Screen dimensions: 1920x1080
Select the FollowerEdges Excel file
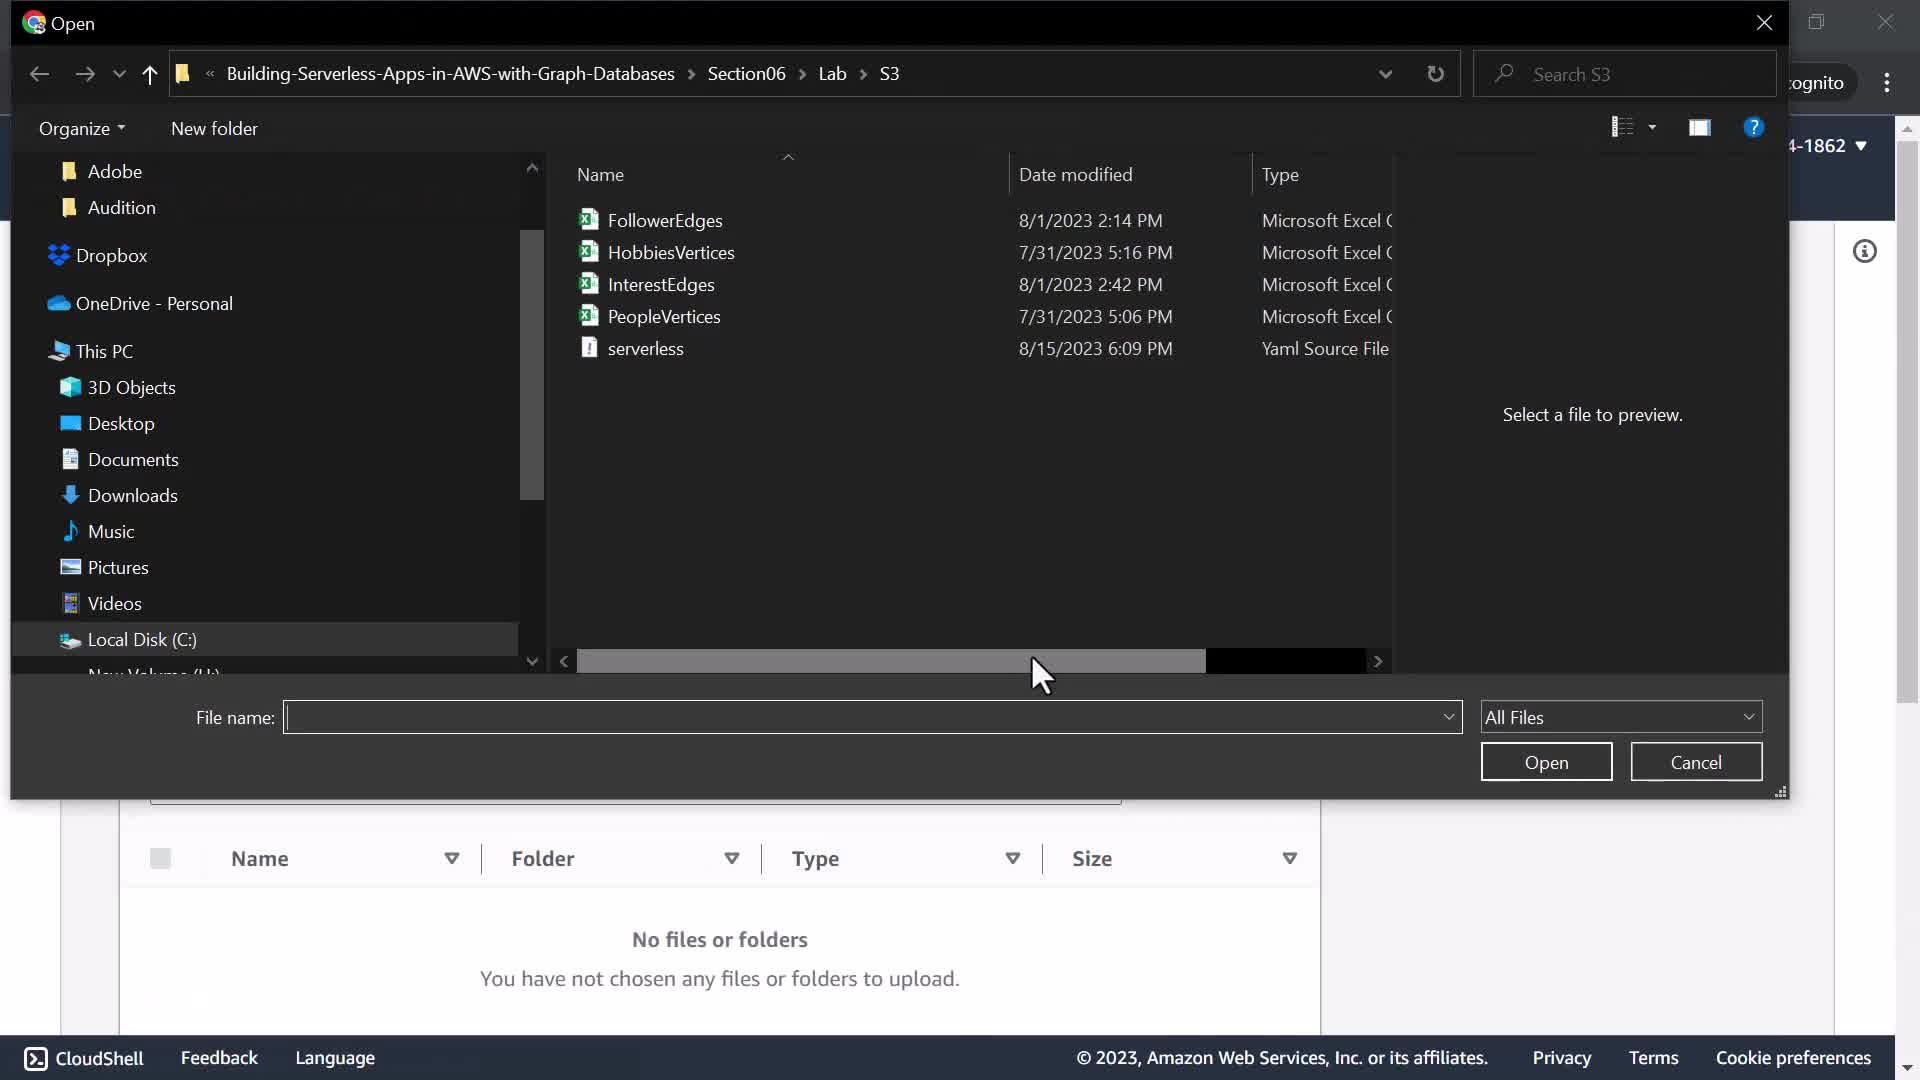coord(664,220)
